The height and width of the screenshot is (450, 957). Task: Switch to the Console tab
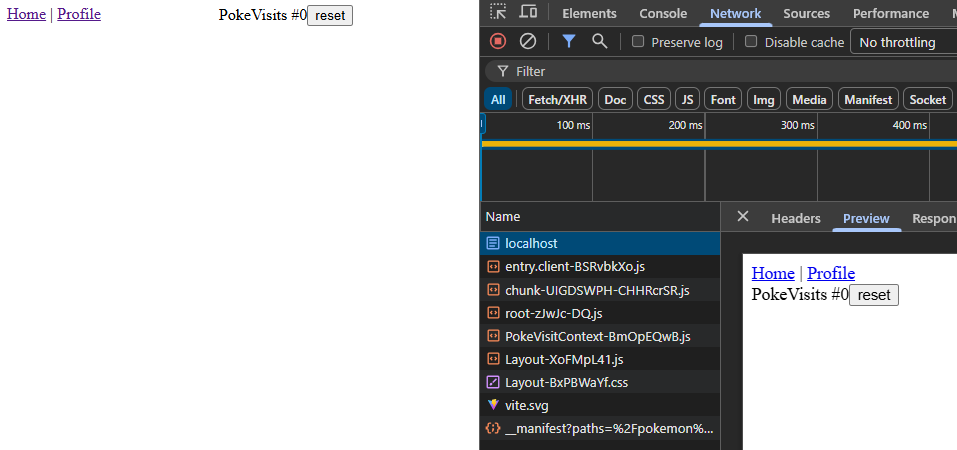663,13
